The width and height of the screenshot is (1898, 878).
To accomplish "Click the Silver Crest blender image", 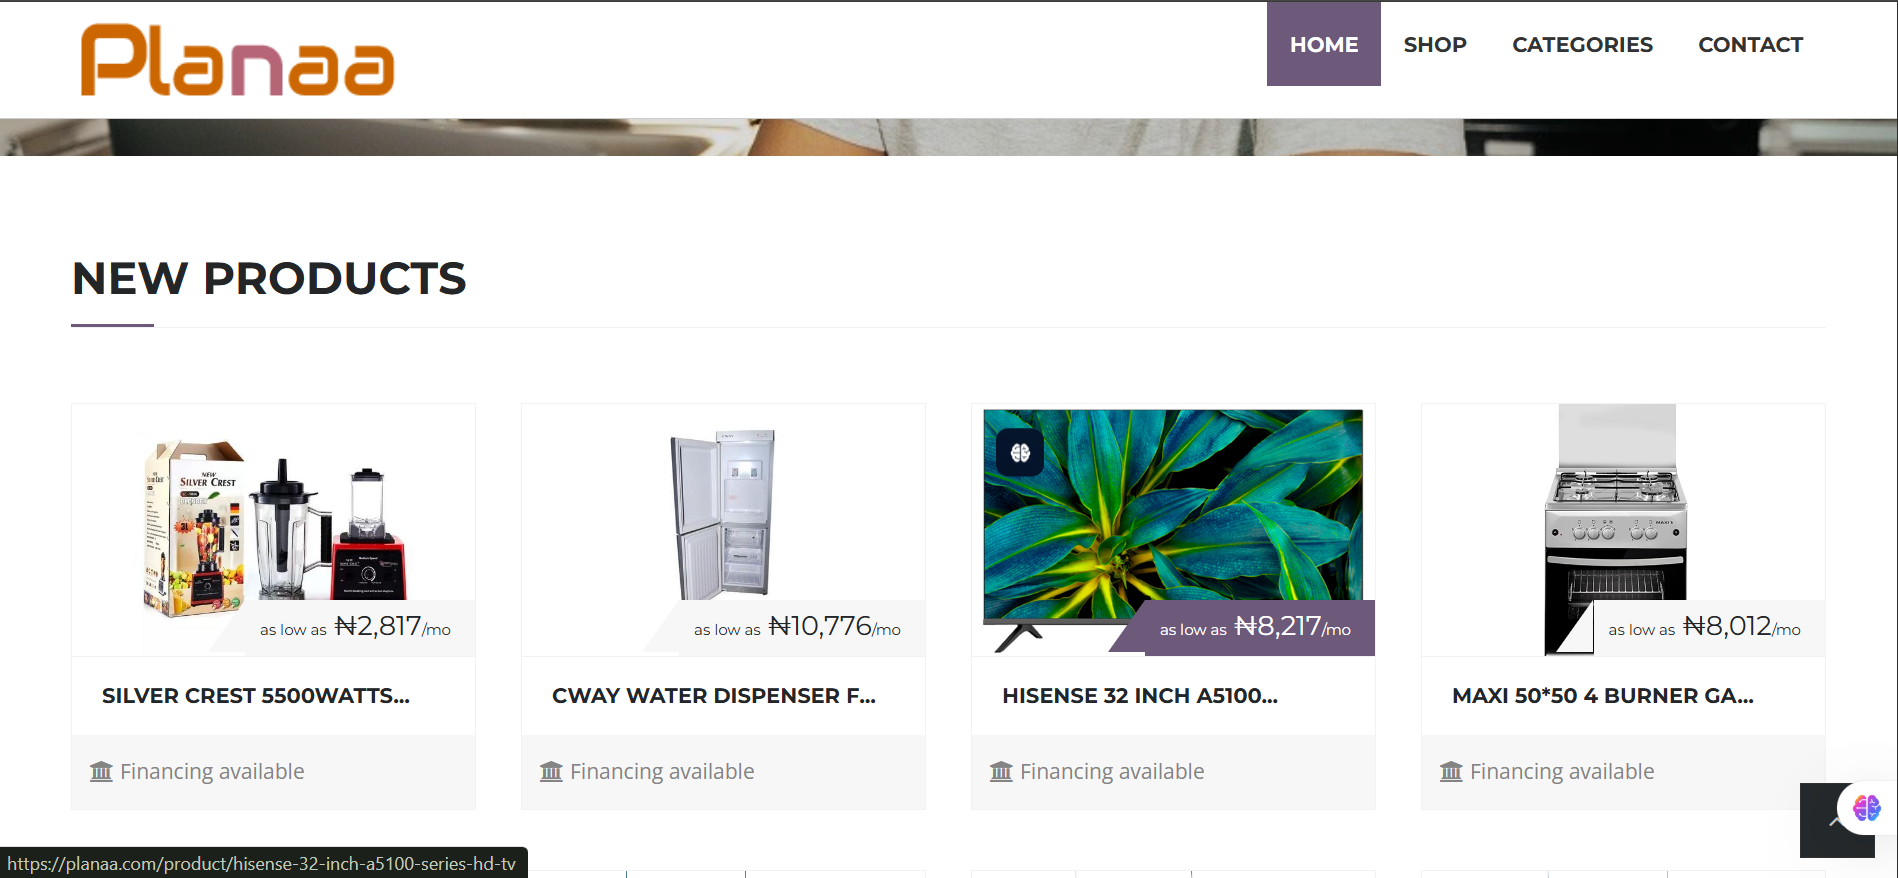I will pos(274,527).
